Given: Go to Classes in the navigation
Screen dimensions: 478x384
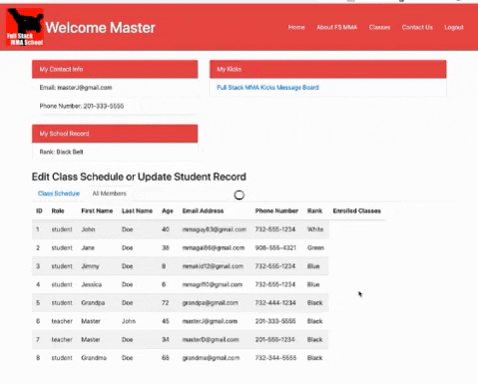Looking at the screenshot, I should click(379, 27).
